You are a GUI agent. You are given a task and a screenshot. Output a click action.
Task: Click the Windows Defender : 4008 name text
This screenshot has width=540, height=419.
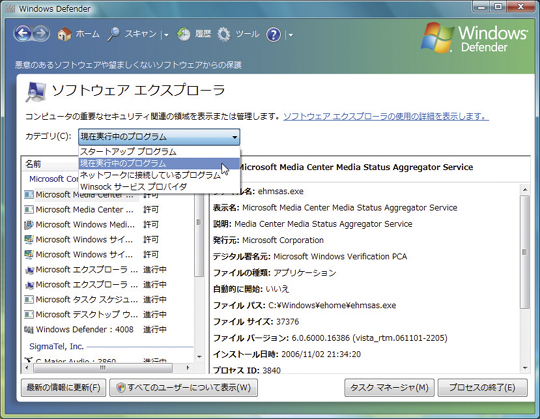pos(84,329)
